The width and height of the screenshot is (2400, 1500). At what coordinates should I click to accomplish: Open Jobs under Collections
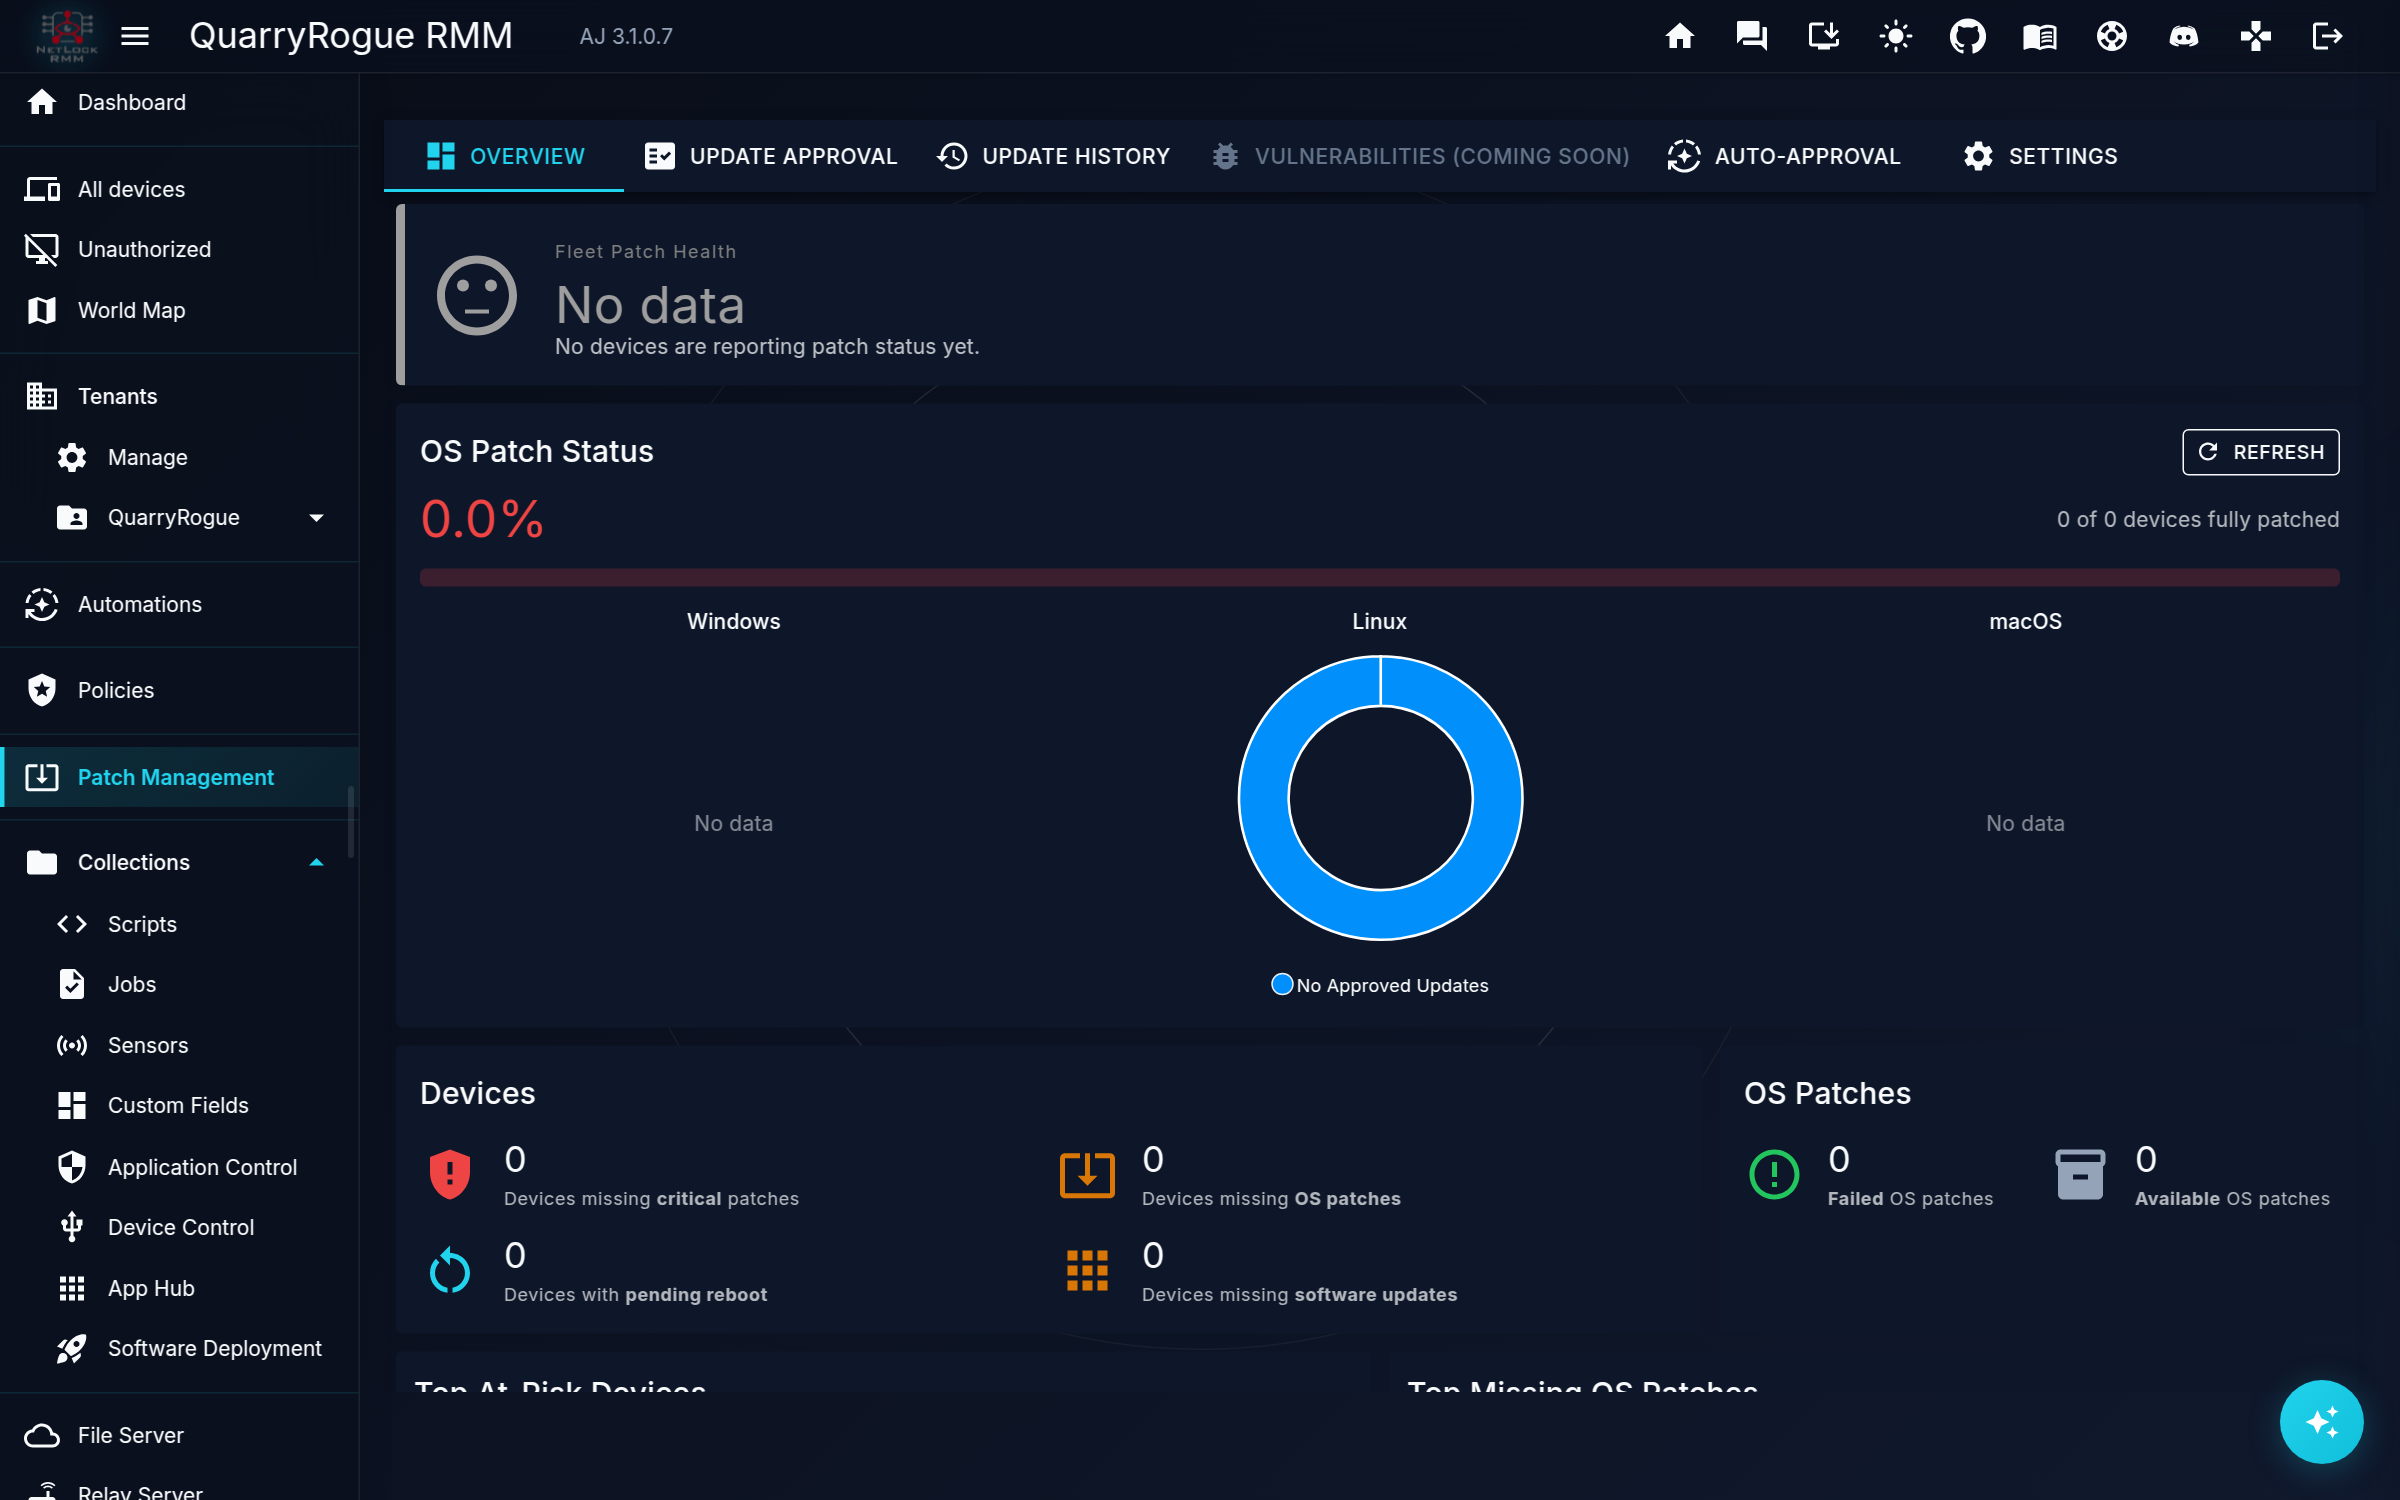pos(179,984)
